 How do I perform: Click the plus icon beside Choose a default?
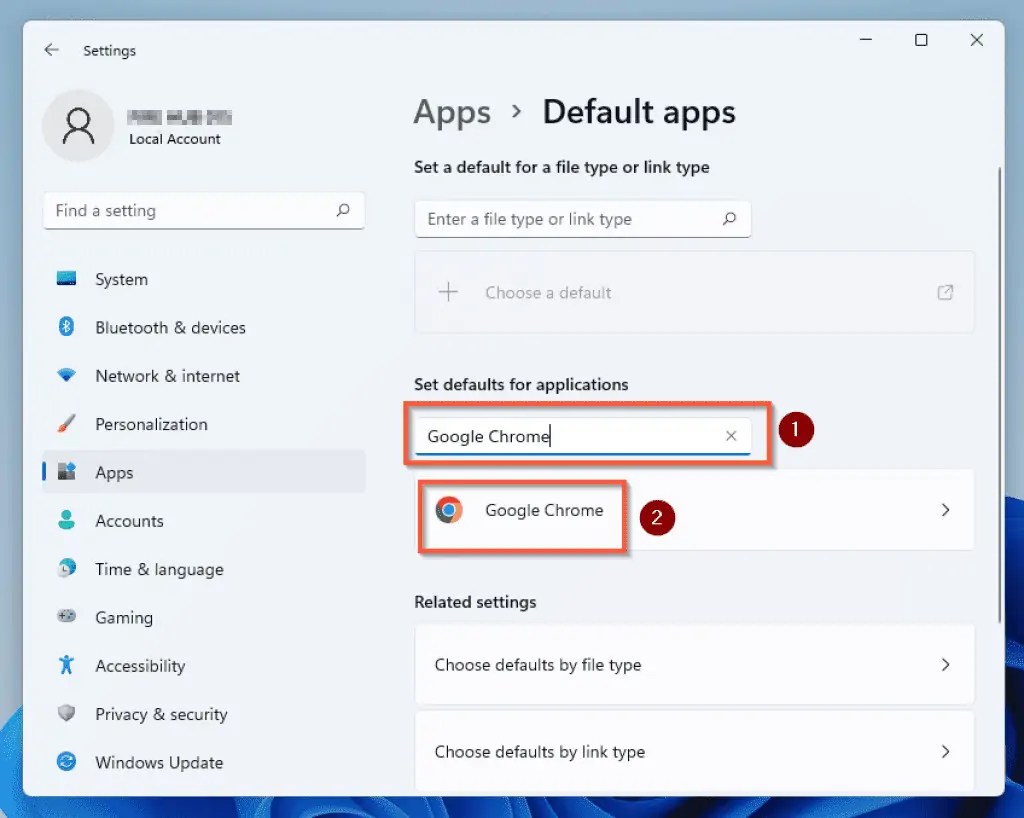(448, 292)
